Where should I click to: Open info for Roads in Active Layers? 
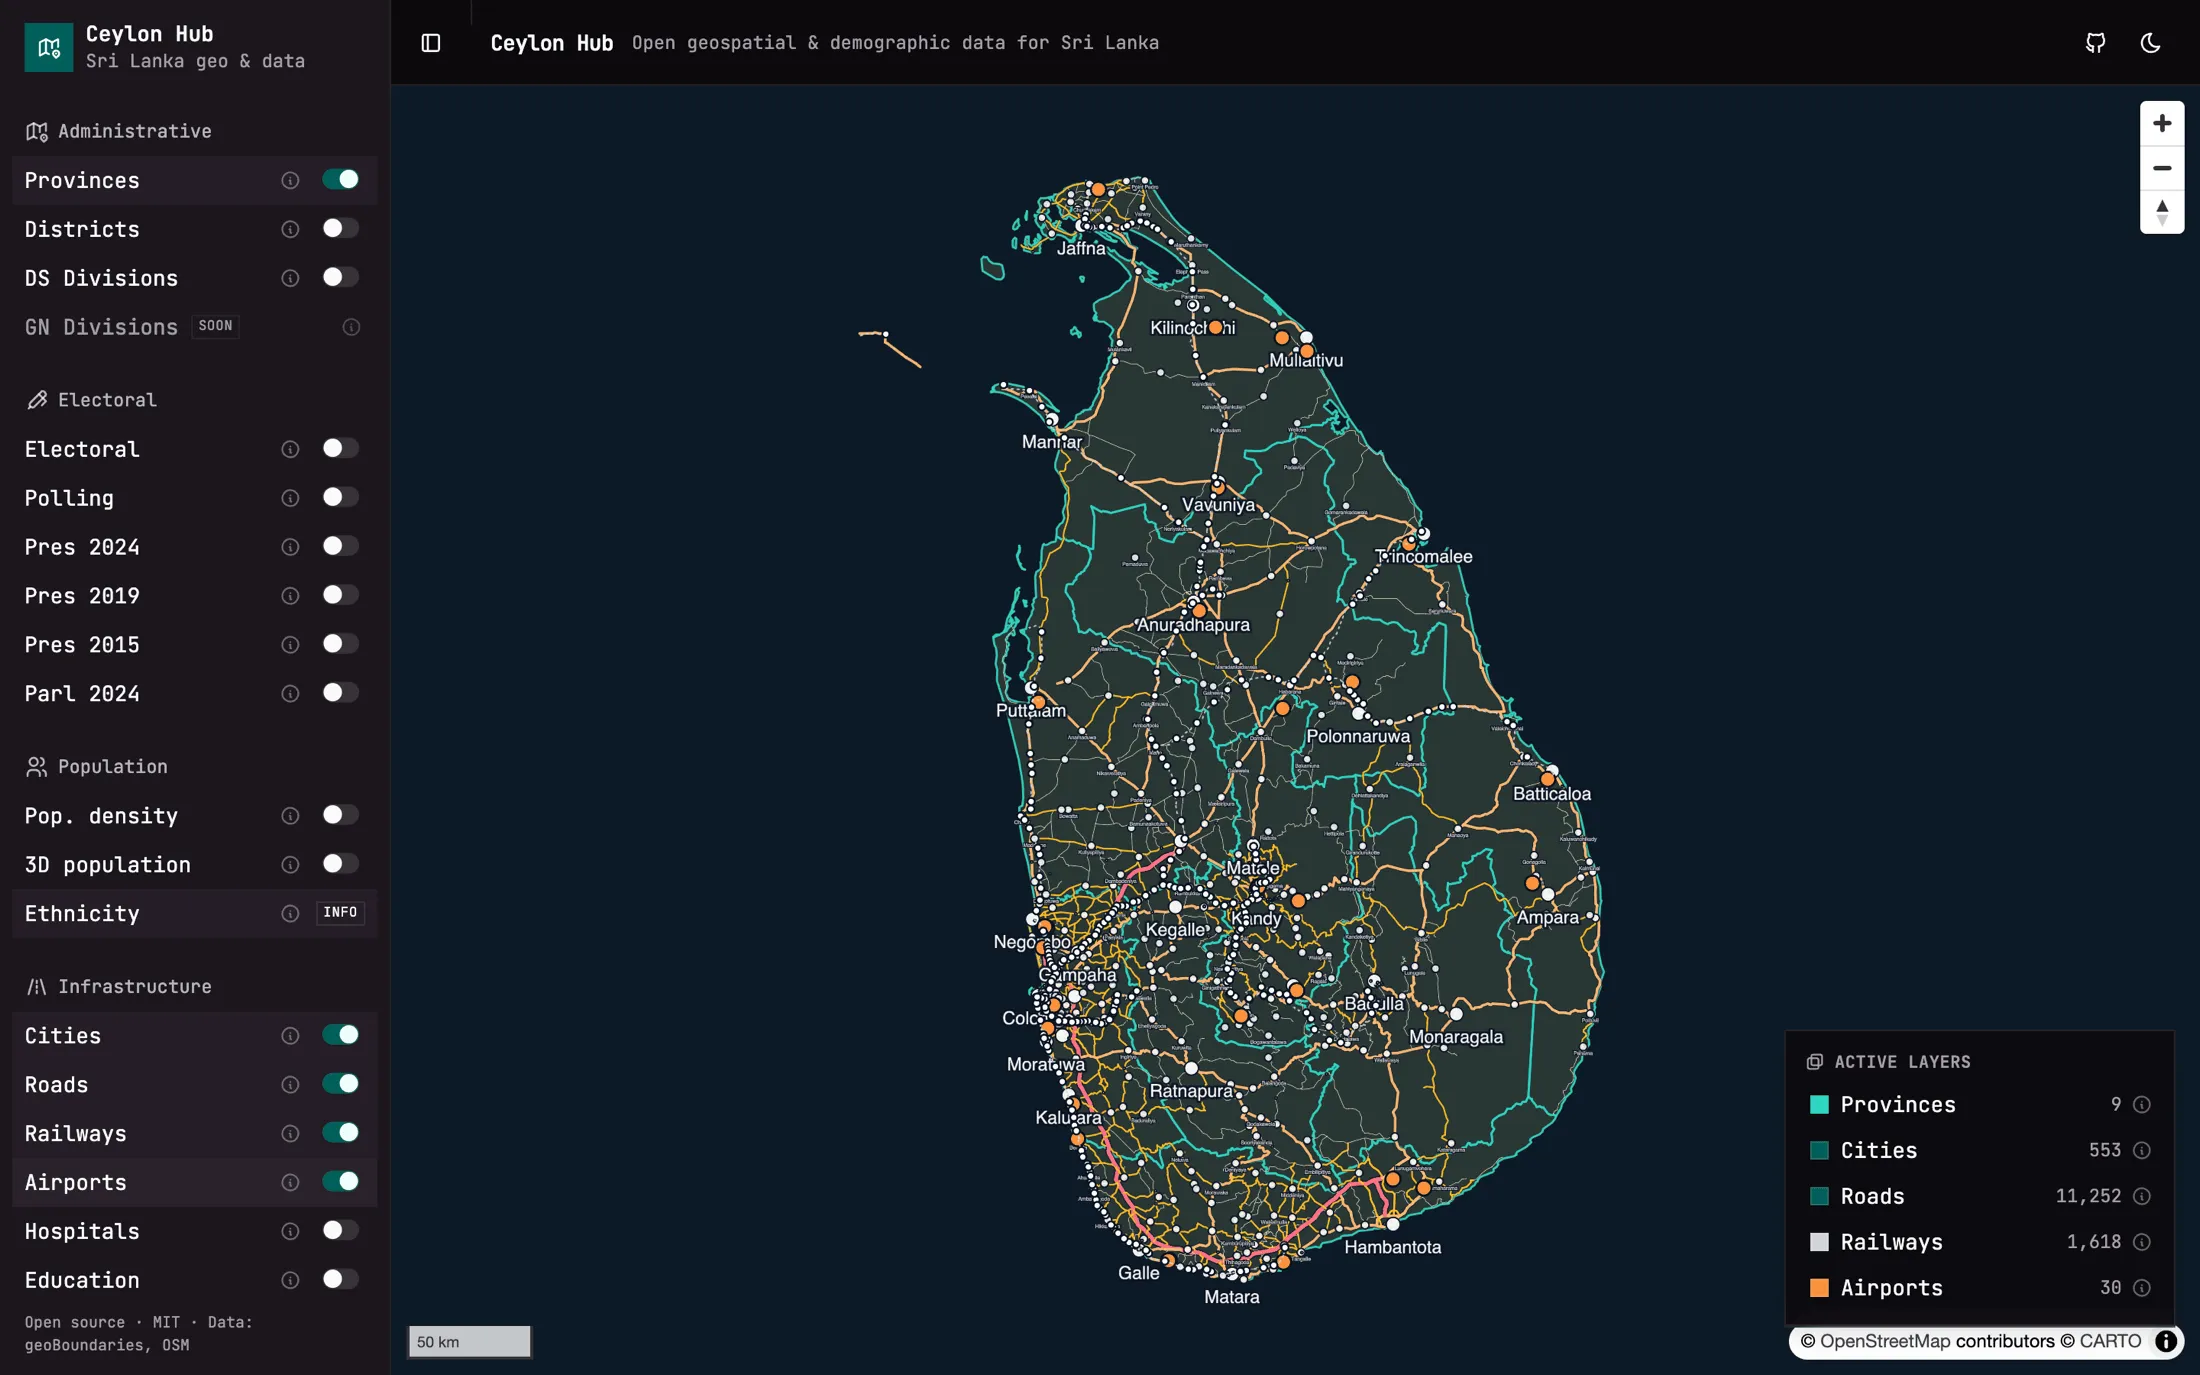2141,1196
